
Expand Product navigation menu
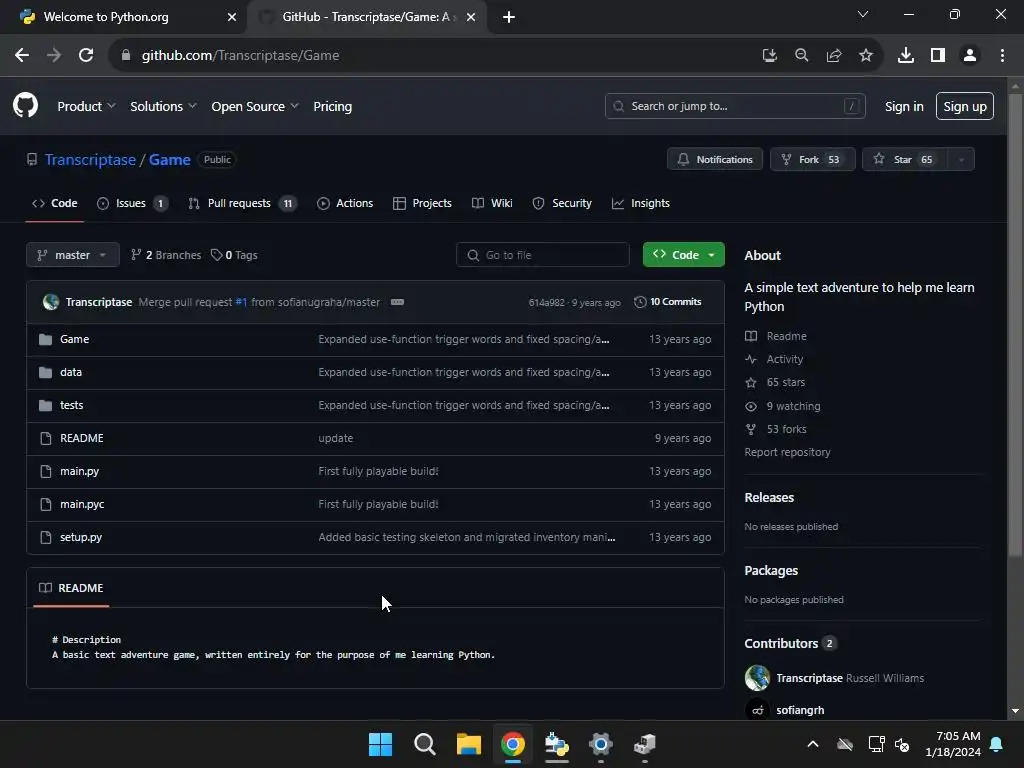click(86, 106)
